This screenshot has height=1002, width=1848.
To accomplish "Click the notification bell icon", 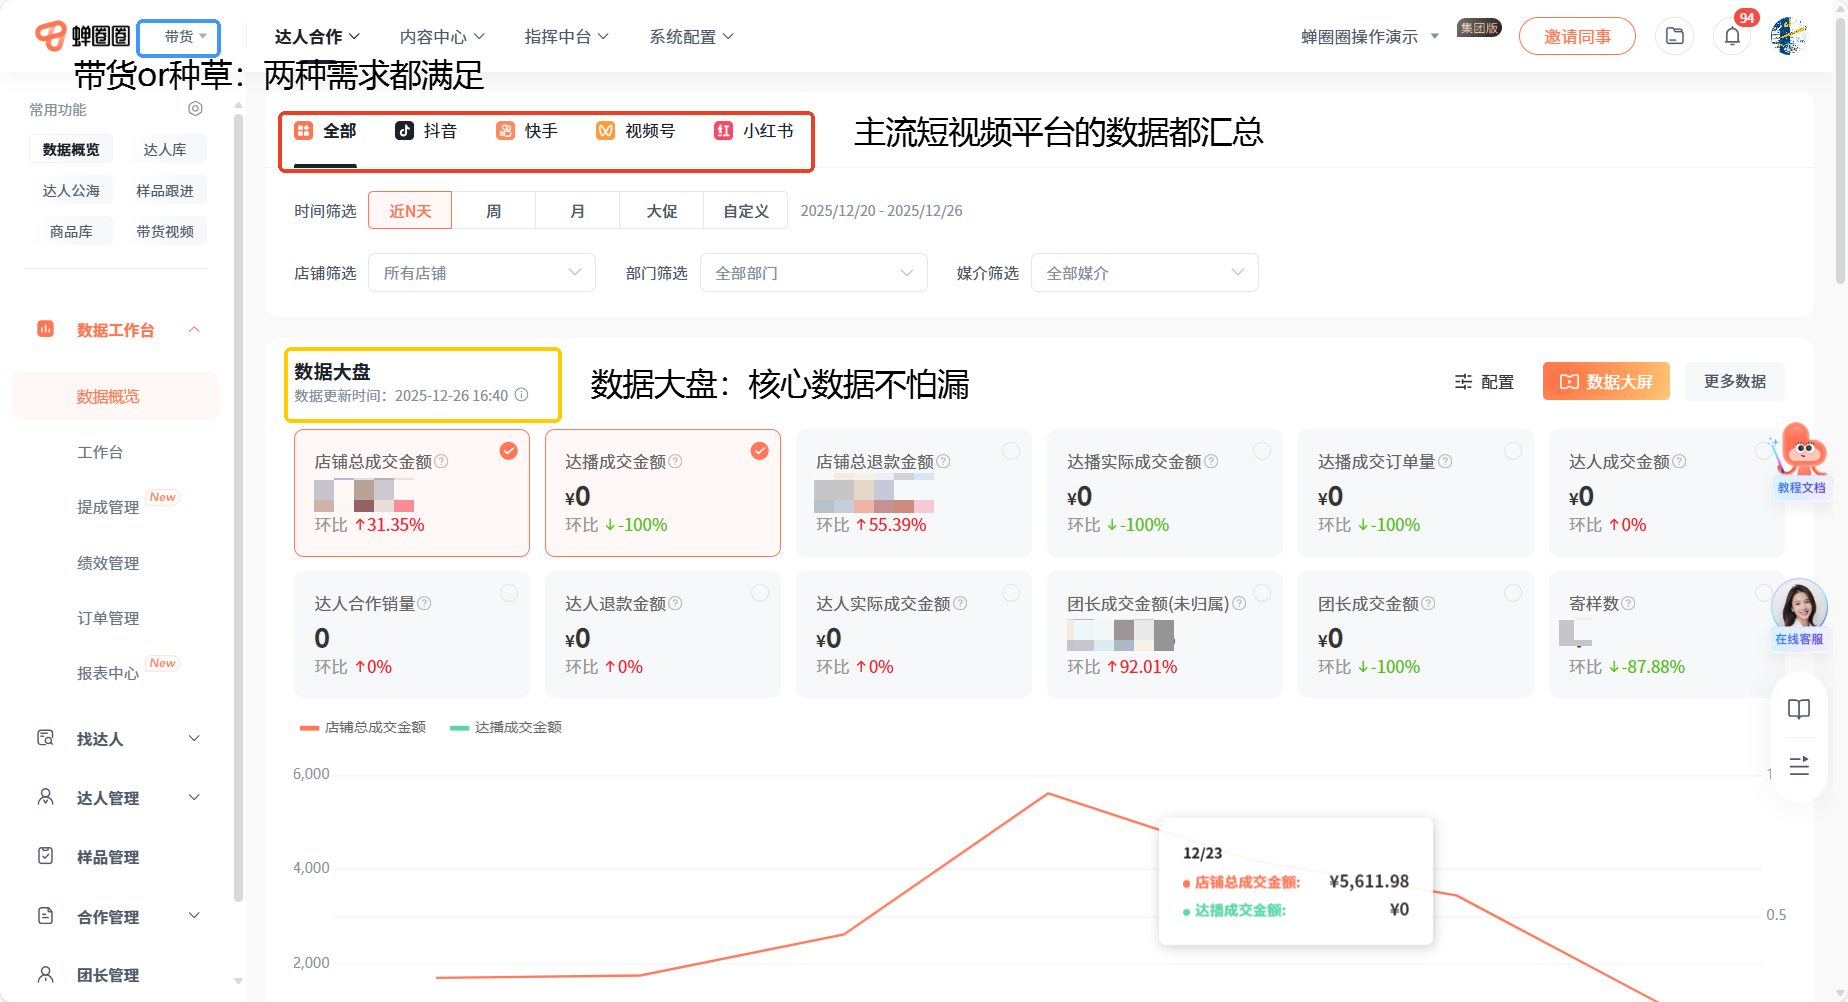I will coord(1732,37).
